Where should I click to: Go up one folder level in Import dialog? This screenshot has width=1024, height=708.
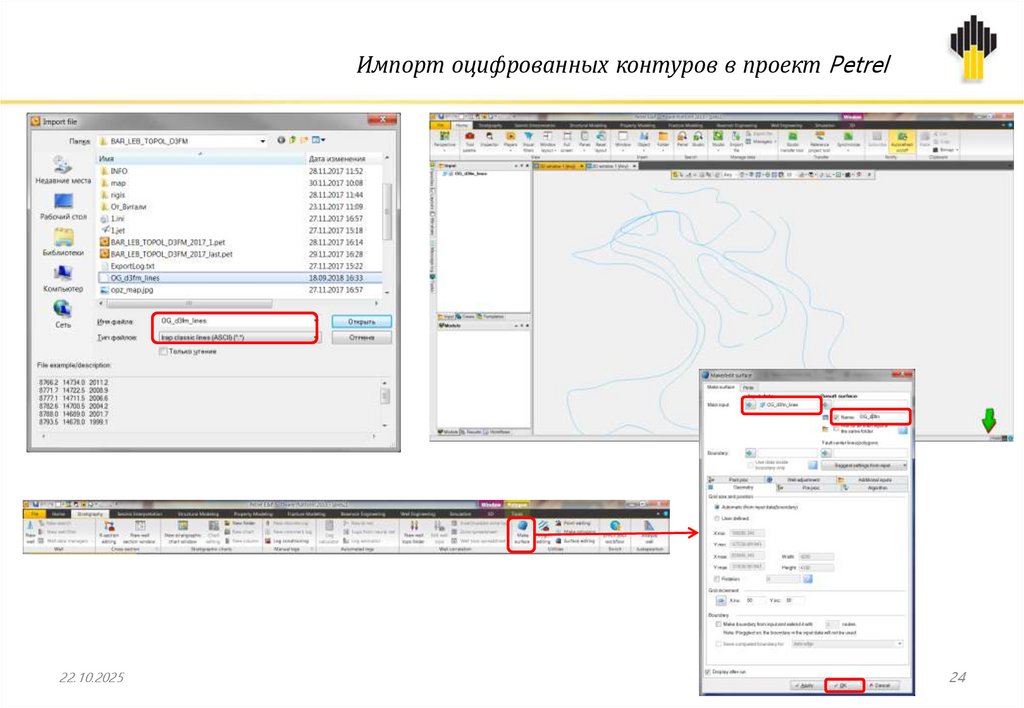pyautogui.click(x=293, y=140)
